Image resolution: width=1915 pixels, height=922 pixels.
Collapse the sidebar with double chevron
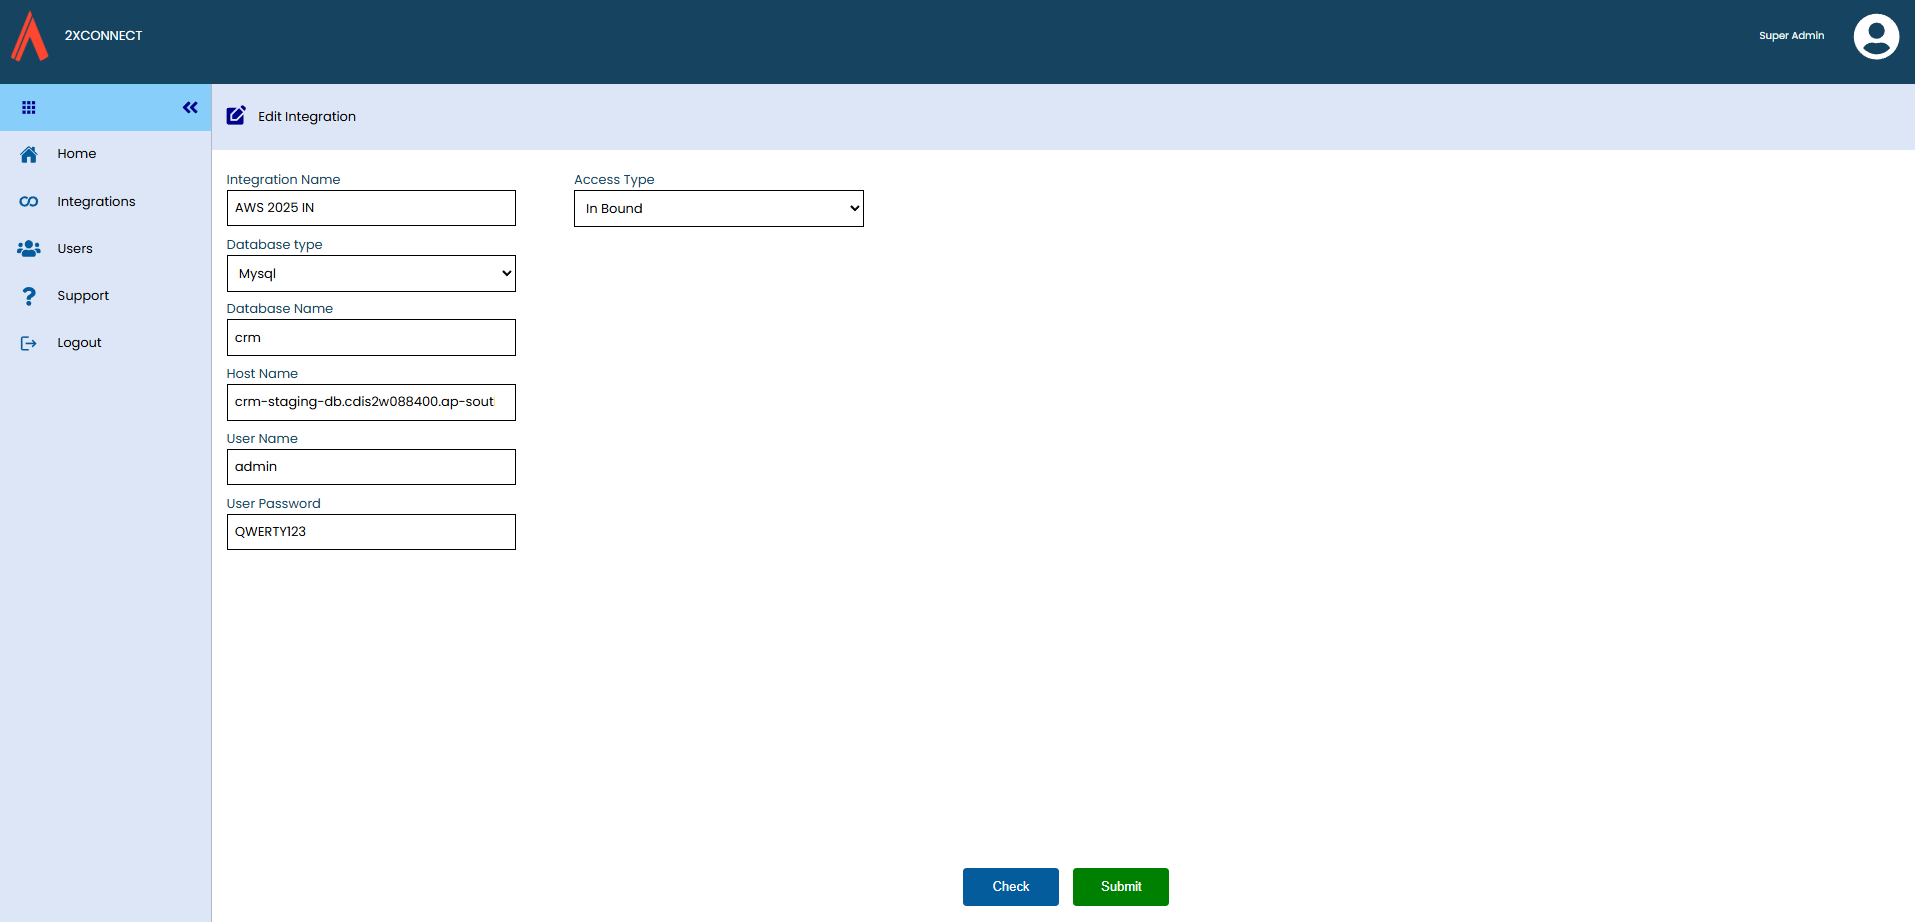[190, 108]
